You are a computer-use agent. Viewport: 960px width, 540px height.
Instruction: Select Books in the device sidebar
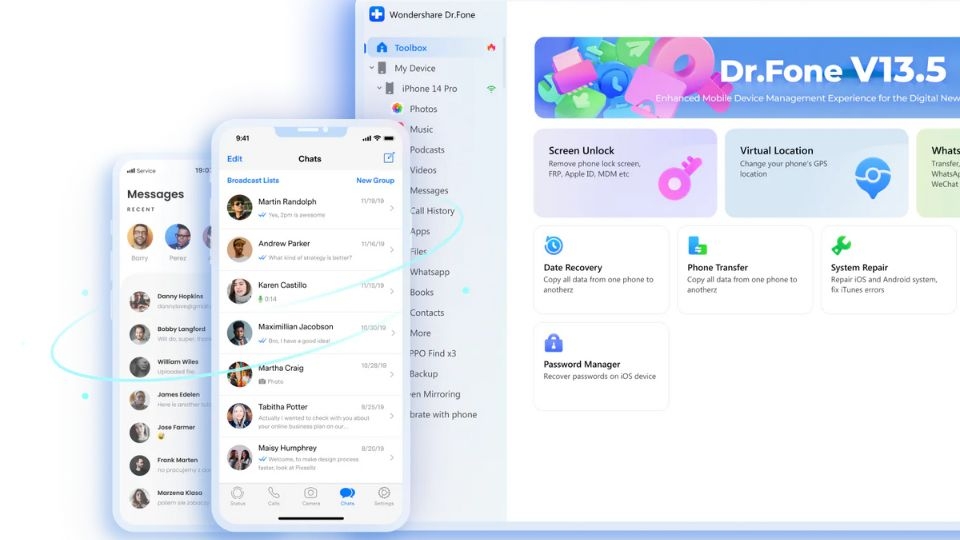(422, 292)
